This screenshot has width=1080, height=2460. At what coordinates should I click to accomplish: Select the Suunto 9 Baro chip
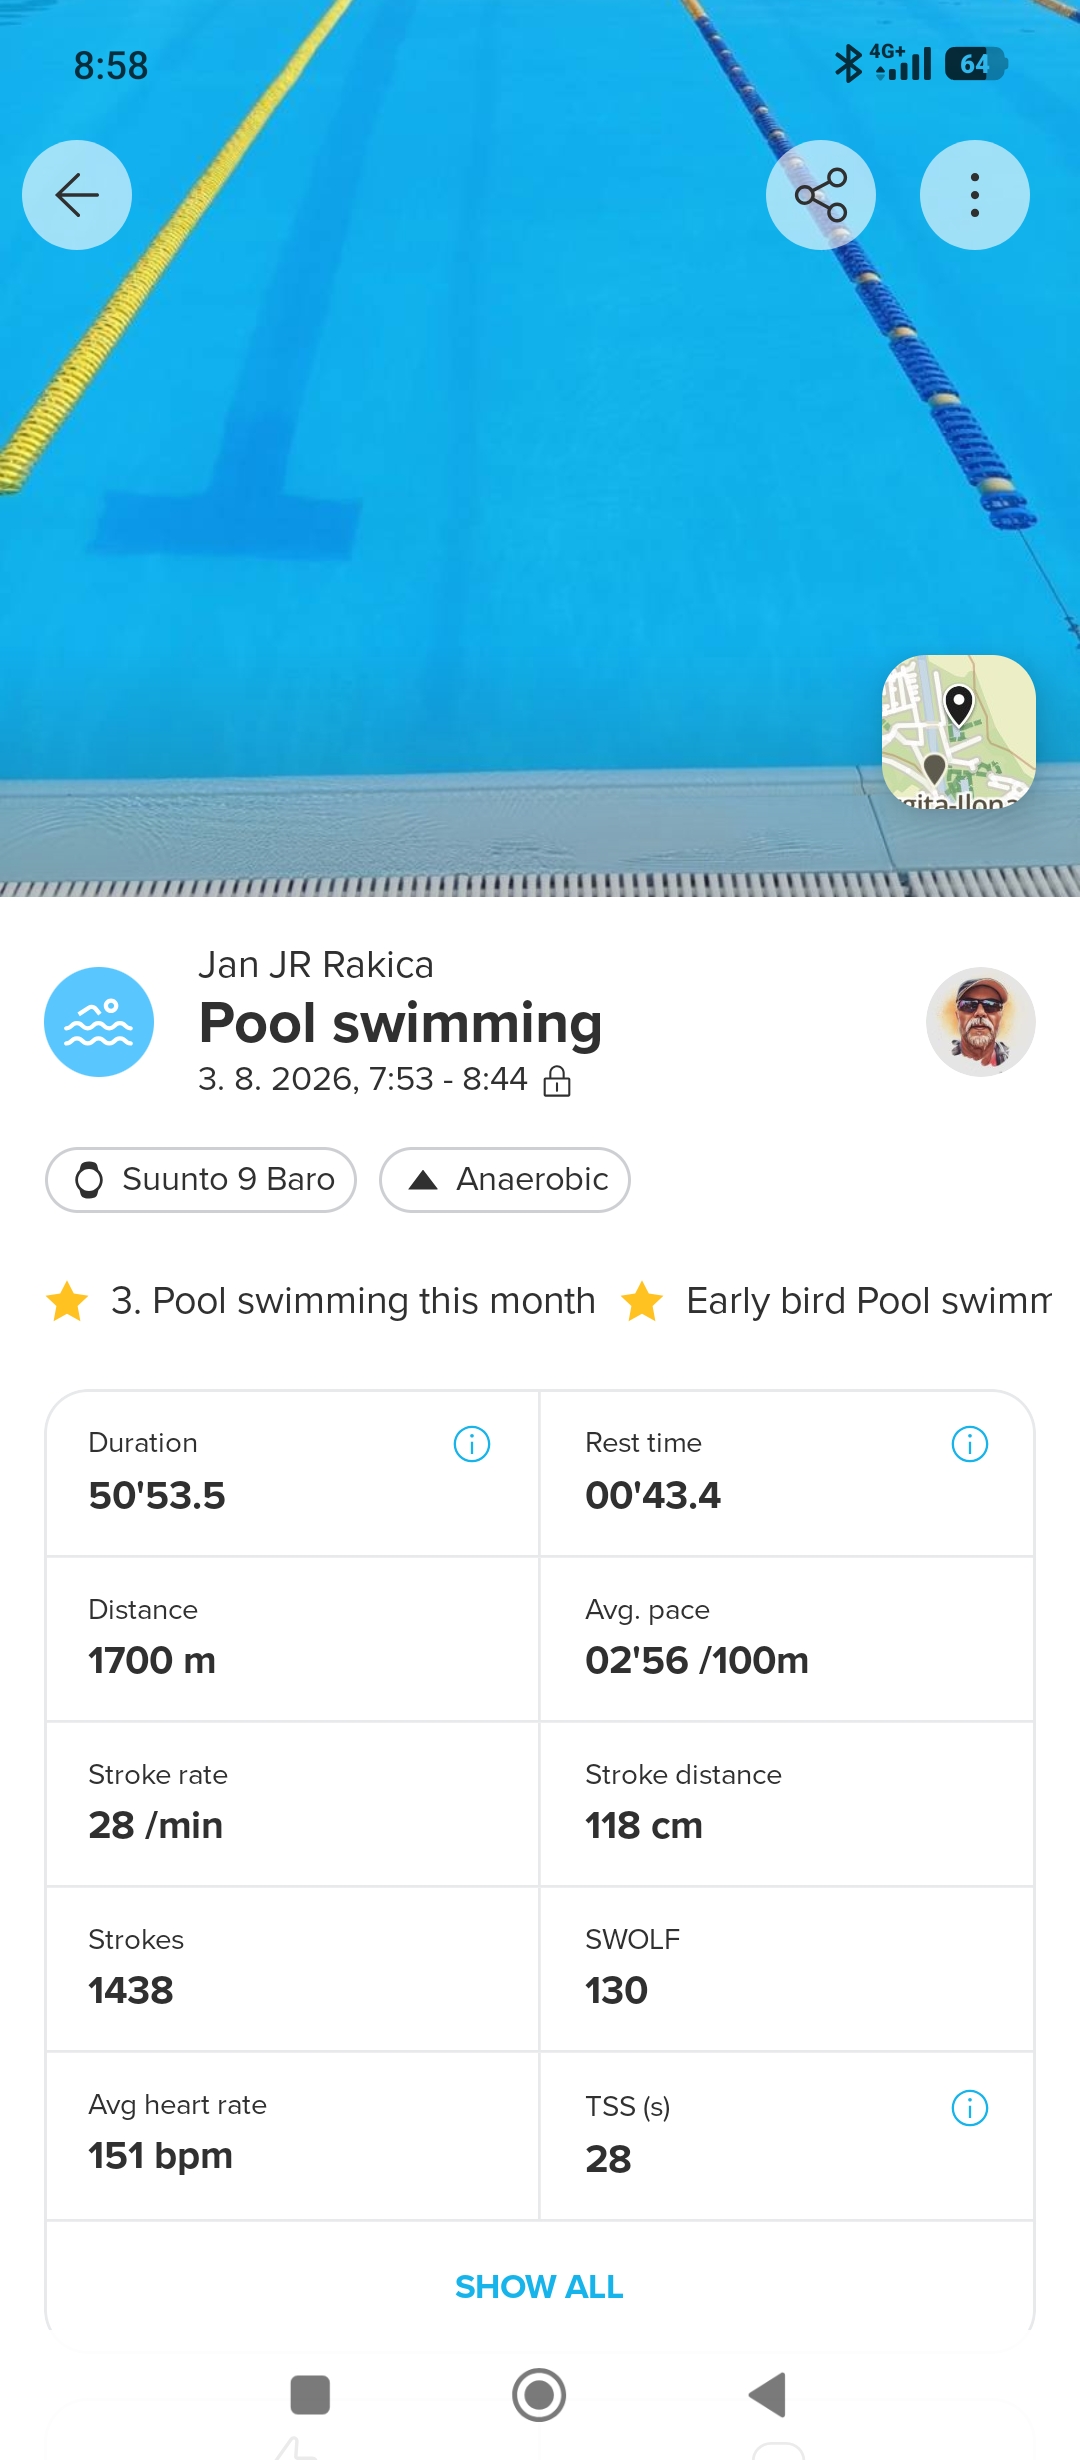tap(201, 1180)
